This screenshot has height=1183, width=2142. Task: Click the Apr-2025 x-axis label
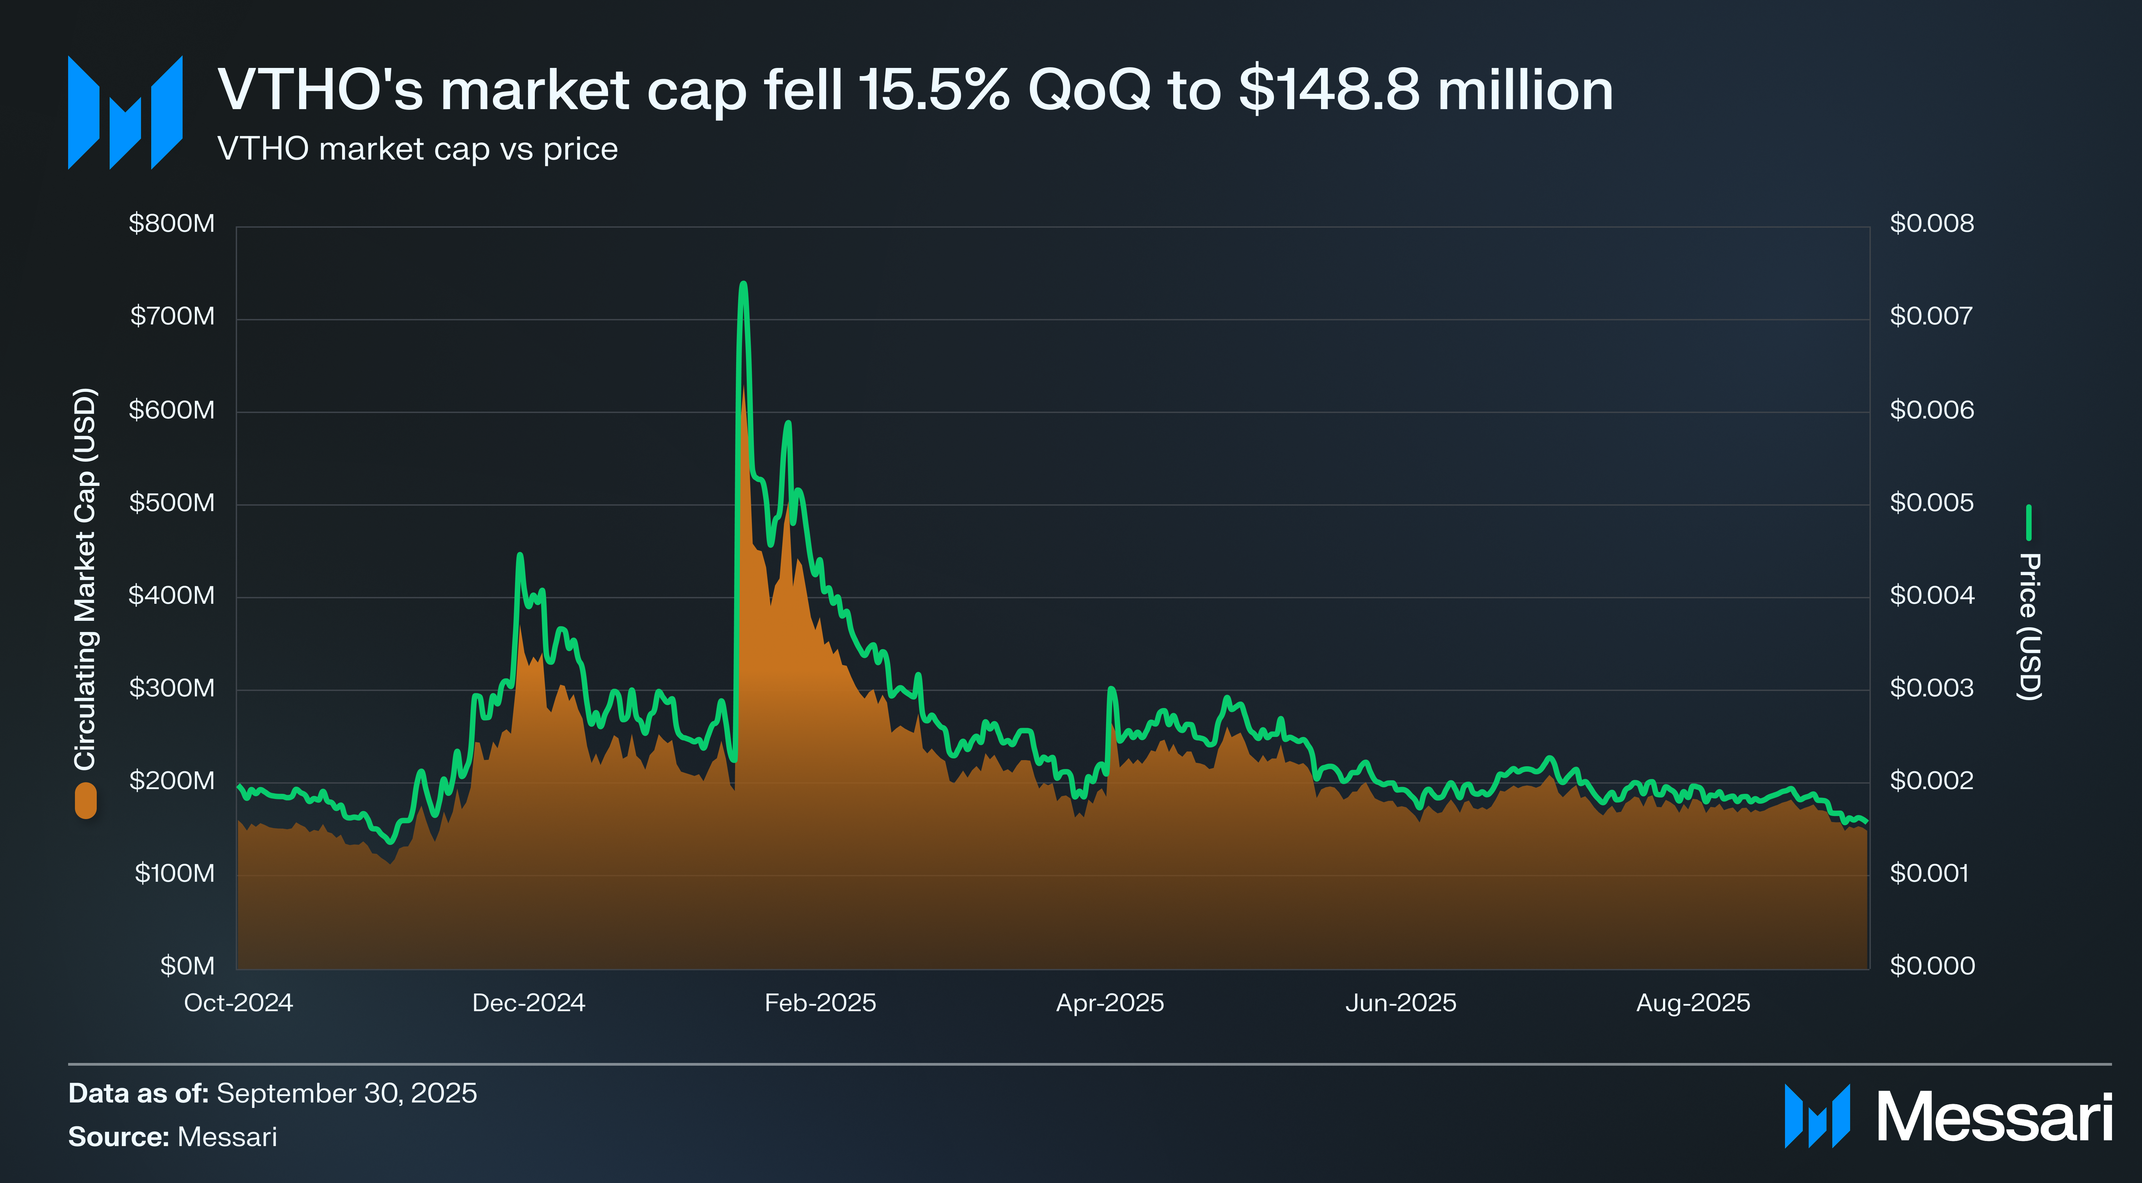tap(1110, 1003)
